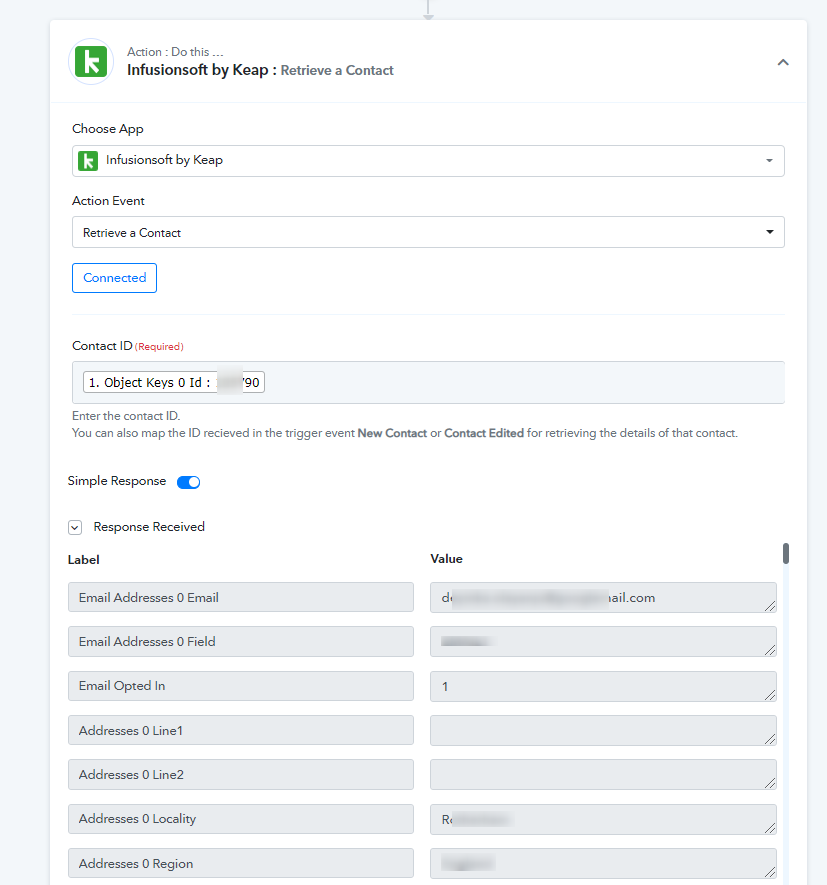Click the Addresses 0 Line1 value box
This screenshot has height=885, width=827.
click(x=603, y=730)
